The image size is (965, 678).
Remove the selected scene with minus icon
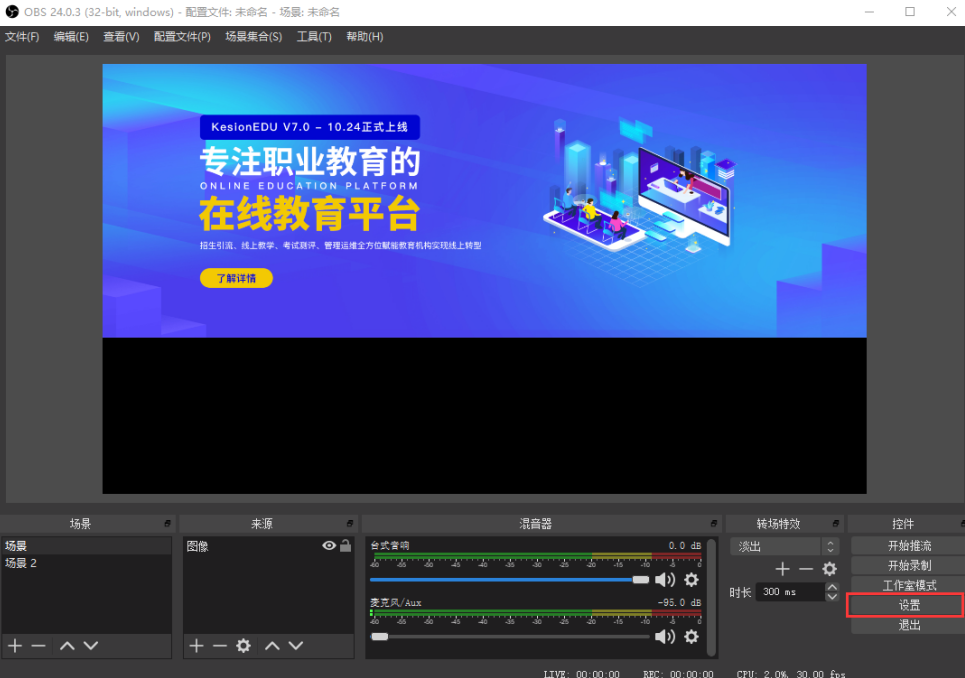(38, 646)
